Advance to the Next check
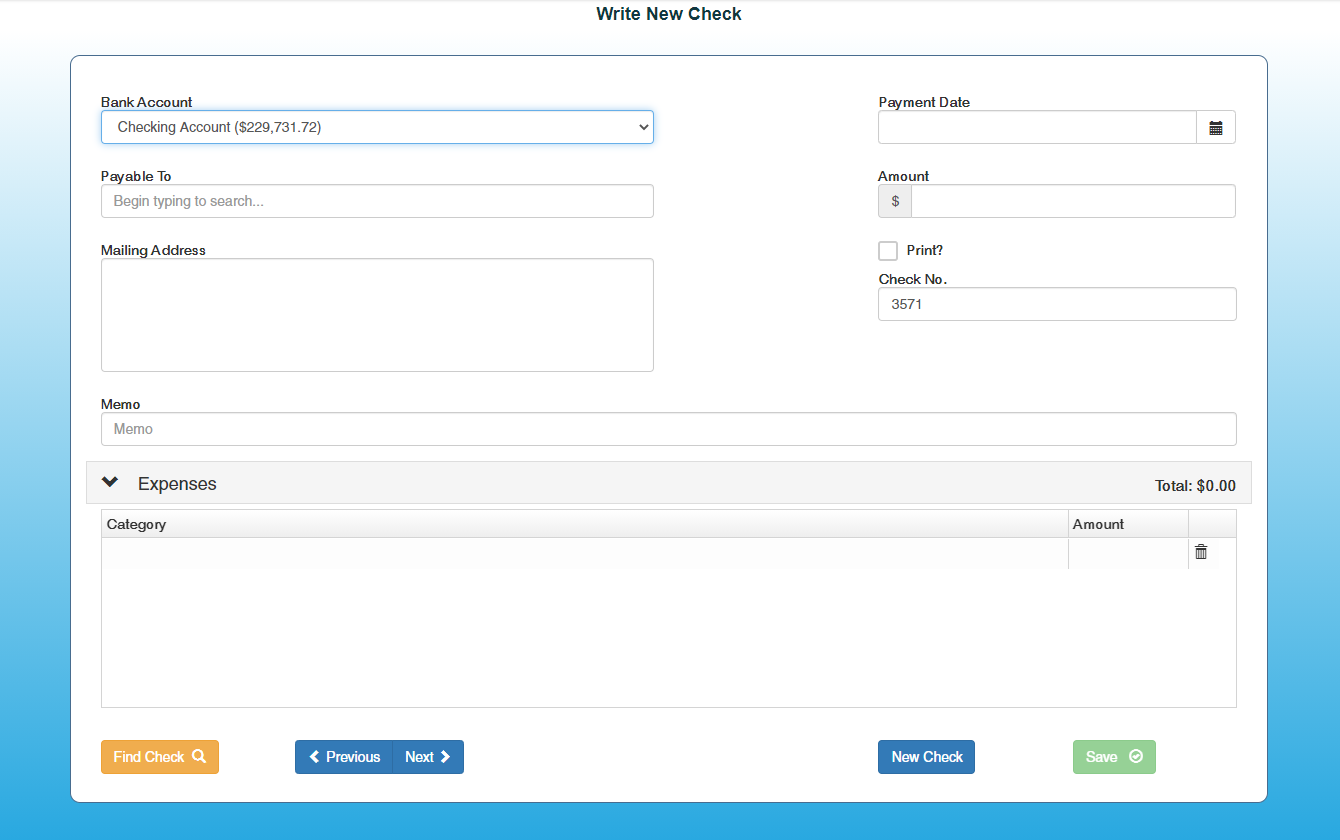1340x840 pixels. [x=428, y=757]
